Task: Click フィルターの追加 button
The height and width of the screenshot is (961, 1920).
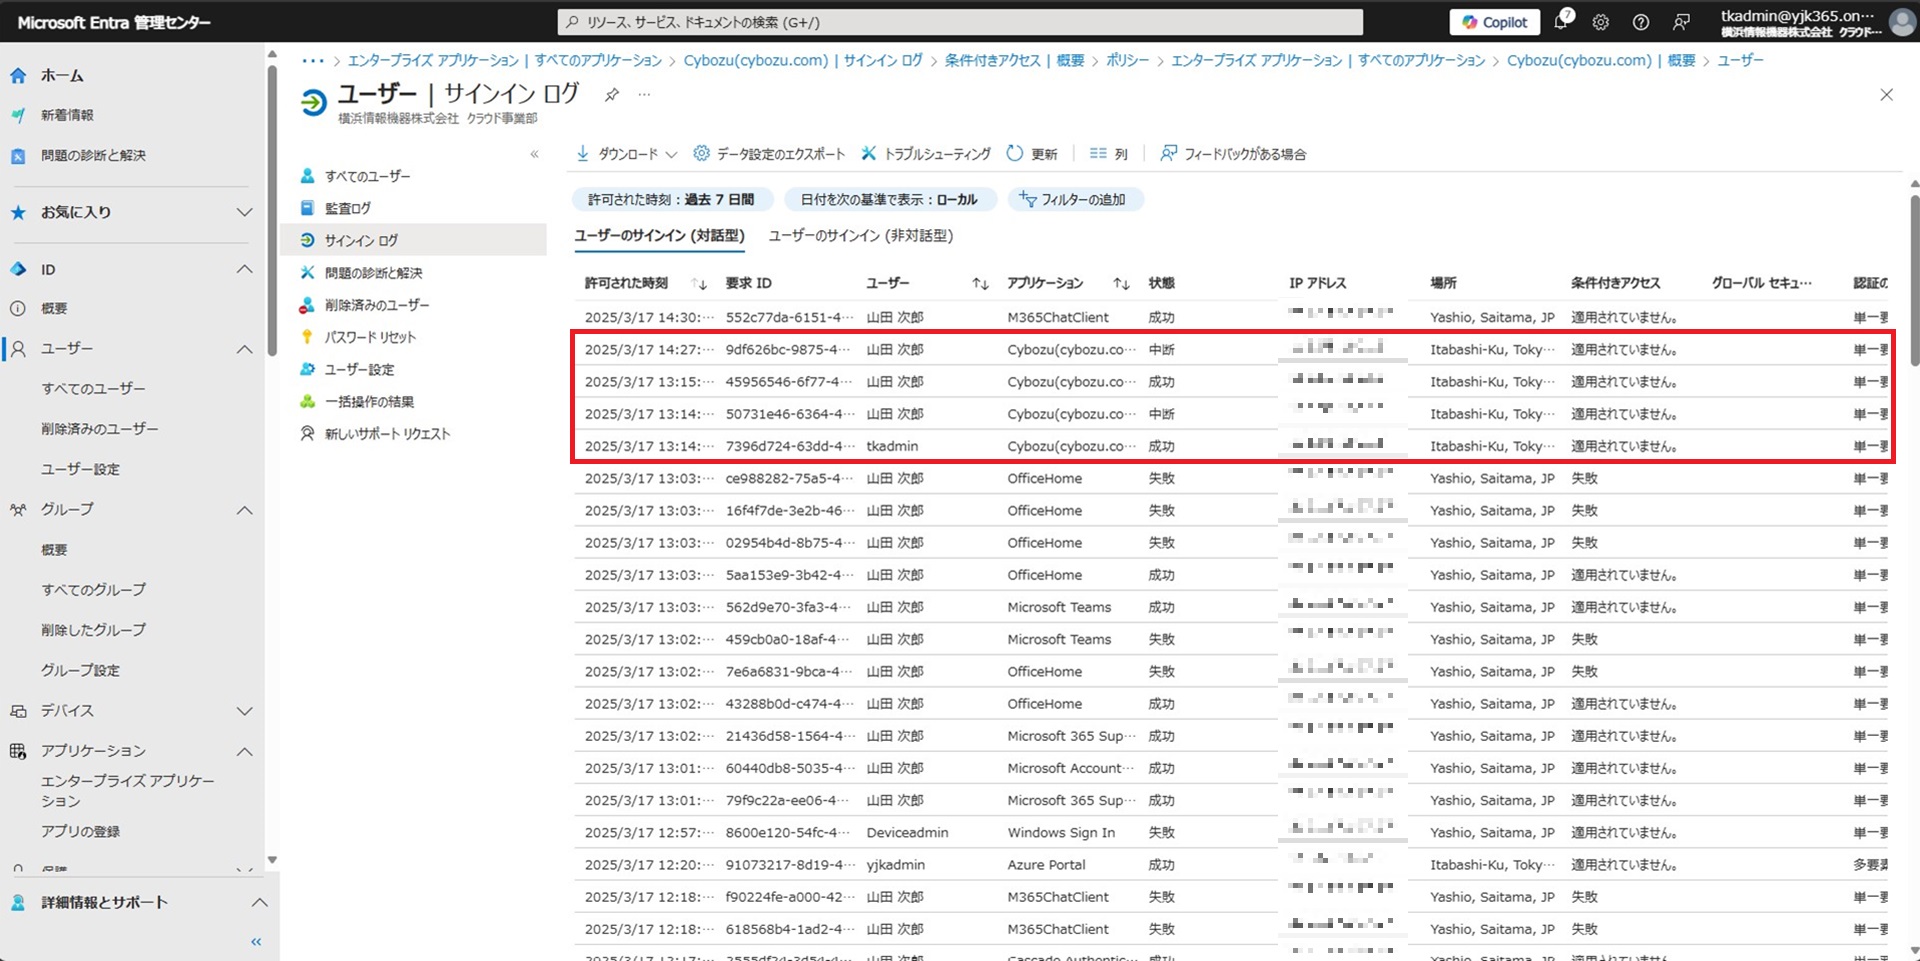Action: point(1074,199)
